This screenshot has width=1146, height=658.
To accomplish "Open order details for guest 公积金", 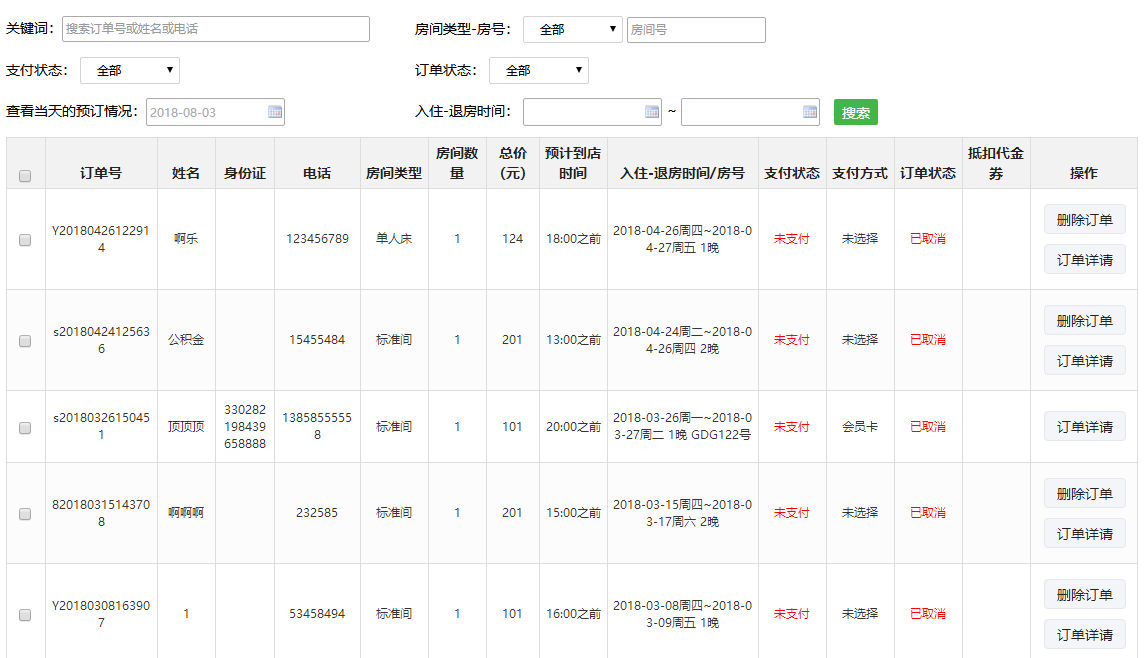I will (1084, 361).
